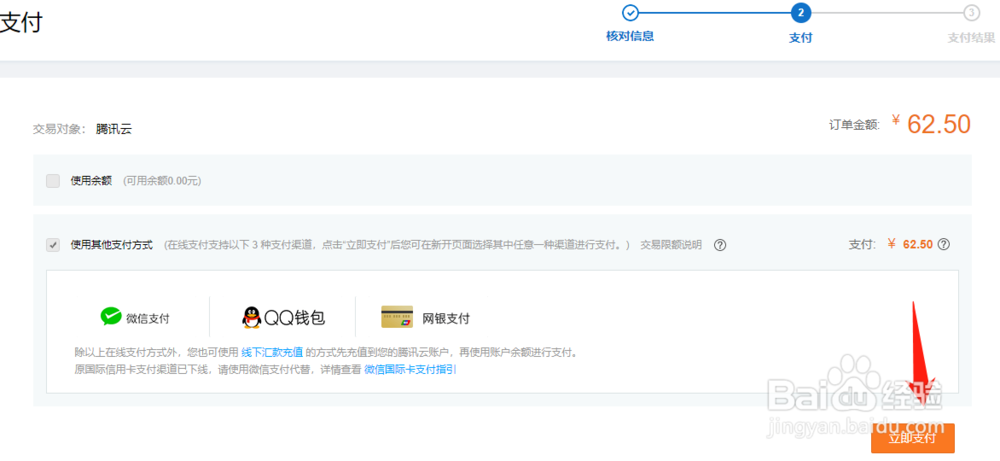Click the QQ penguin wallet icon
Viewport: 1000px width, 461px height.
coord(252,318)
